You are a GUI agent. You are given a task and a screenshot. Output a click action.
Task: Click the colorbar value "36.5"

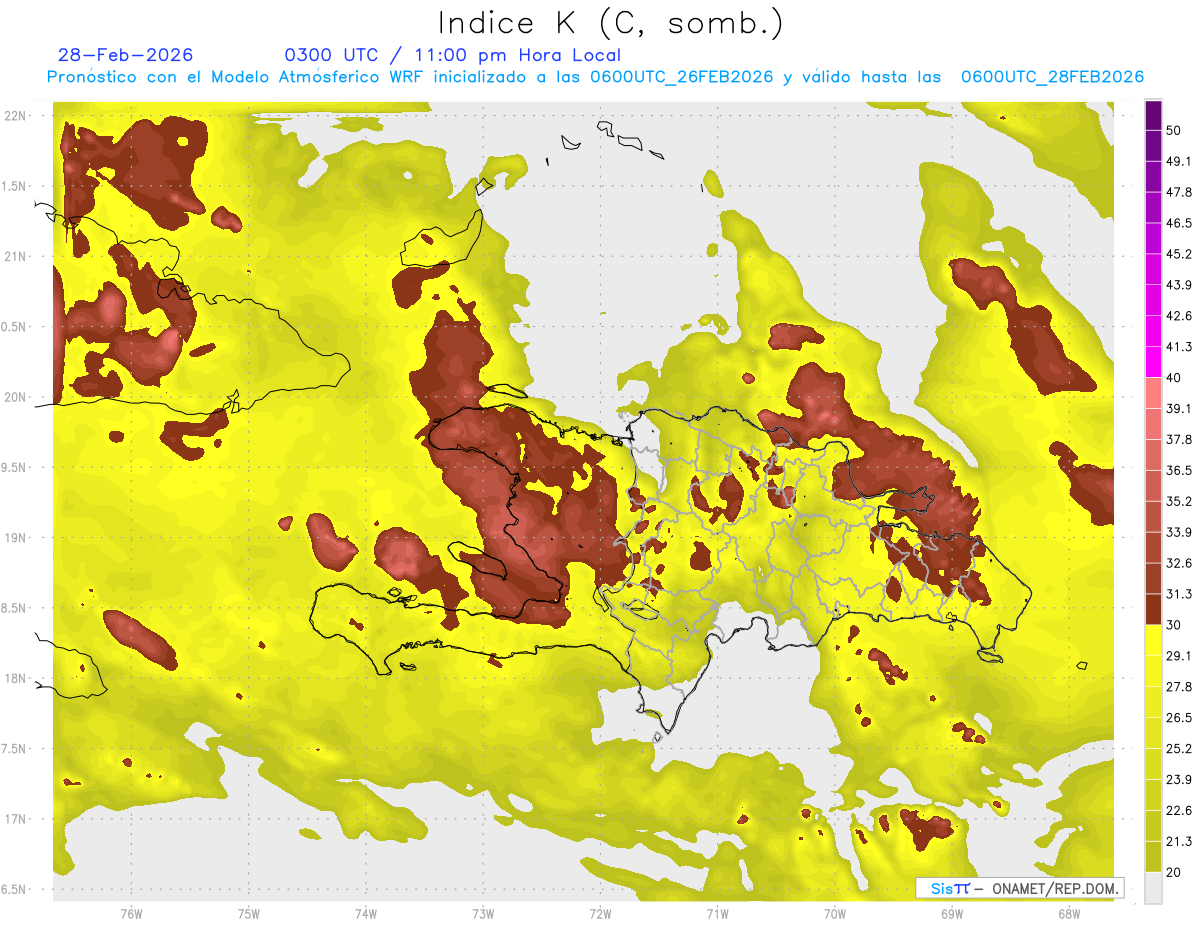(1180, 470)
